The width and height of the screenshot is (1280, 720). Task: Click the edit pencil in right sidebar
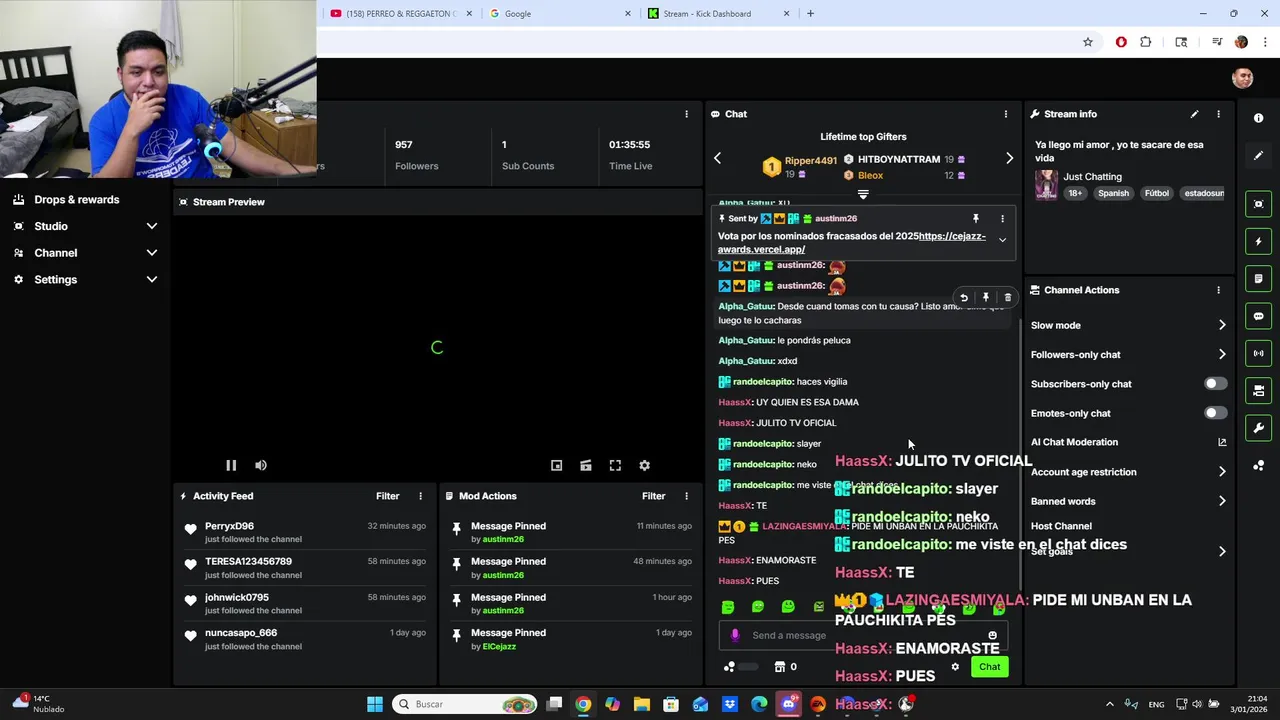(x=1258, y=155)
